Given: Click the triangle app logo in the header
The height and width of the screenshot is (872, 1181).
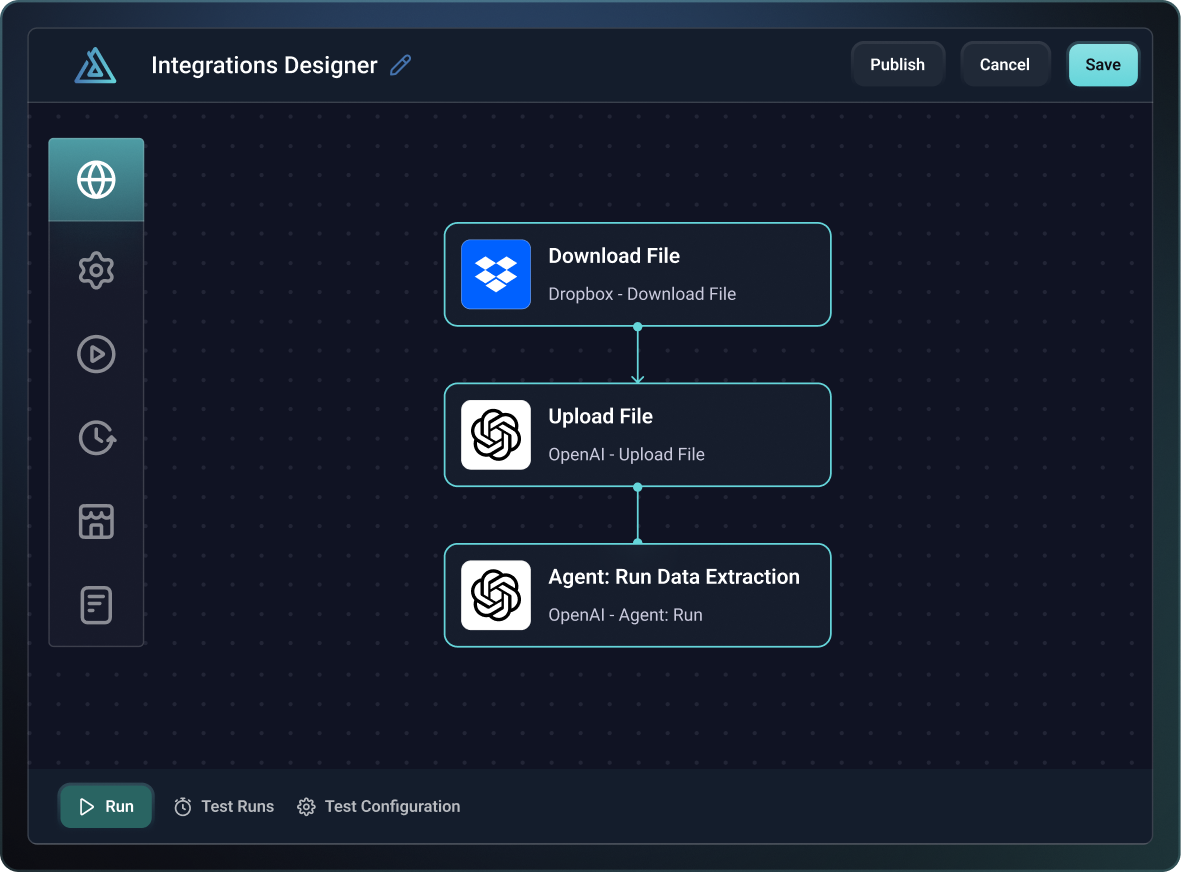Looking at the screenshot, I should click(x=95, y=64).
